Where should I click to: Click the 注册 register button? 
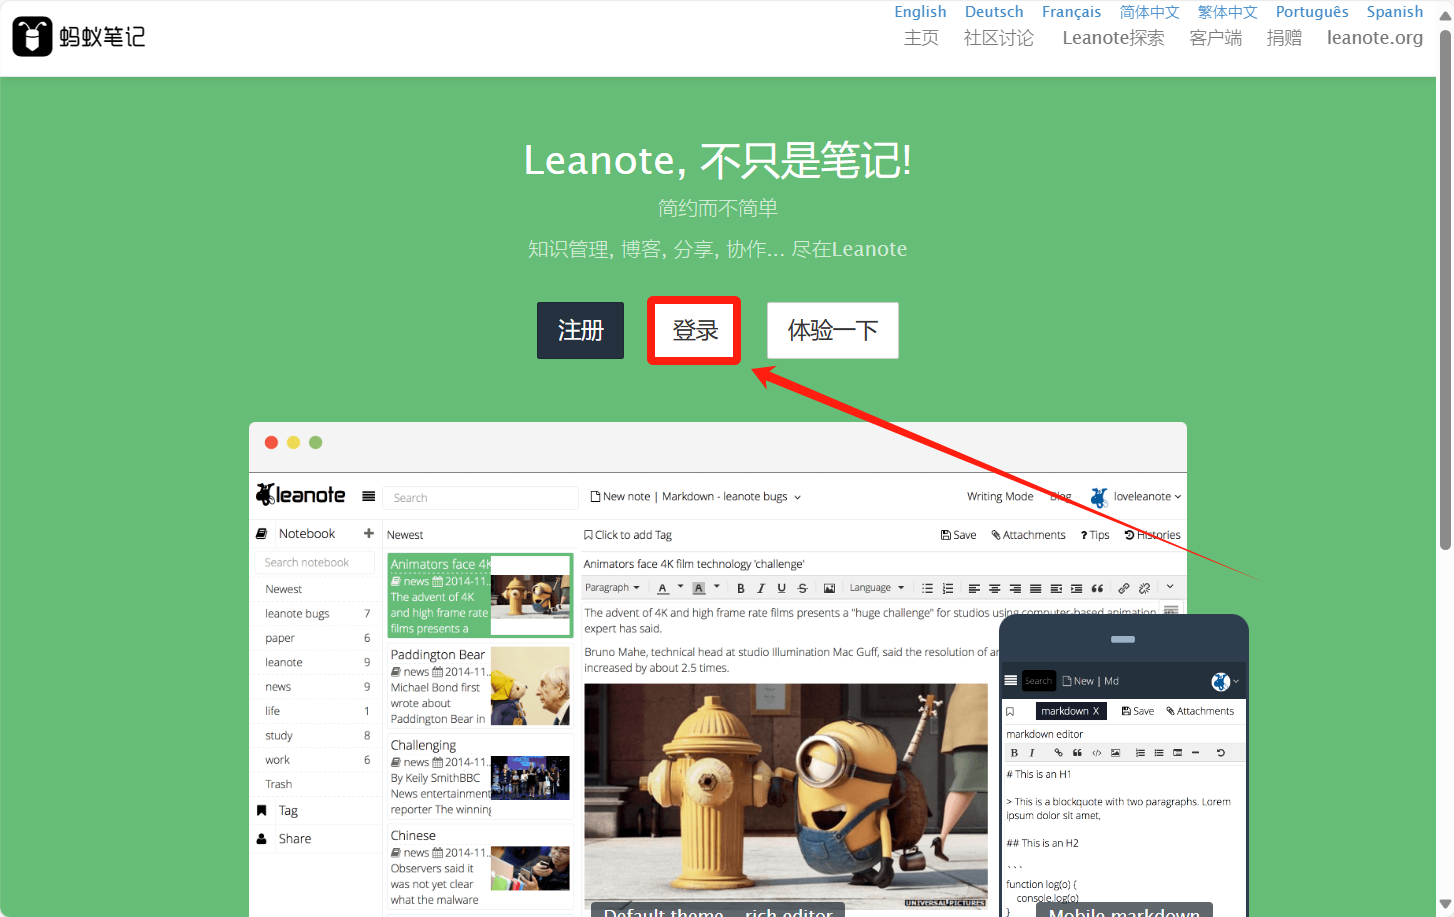click(x=580, y=330)
